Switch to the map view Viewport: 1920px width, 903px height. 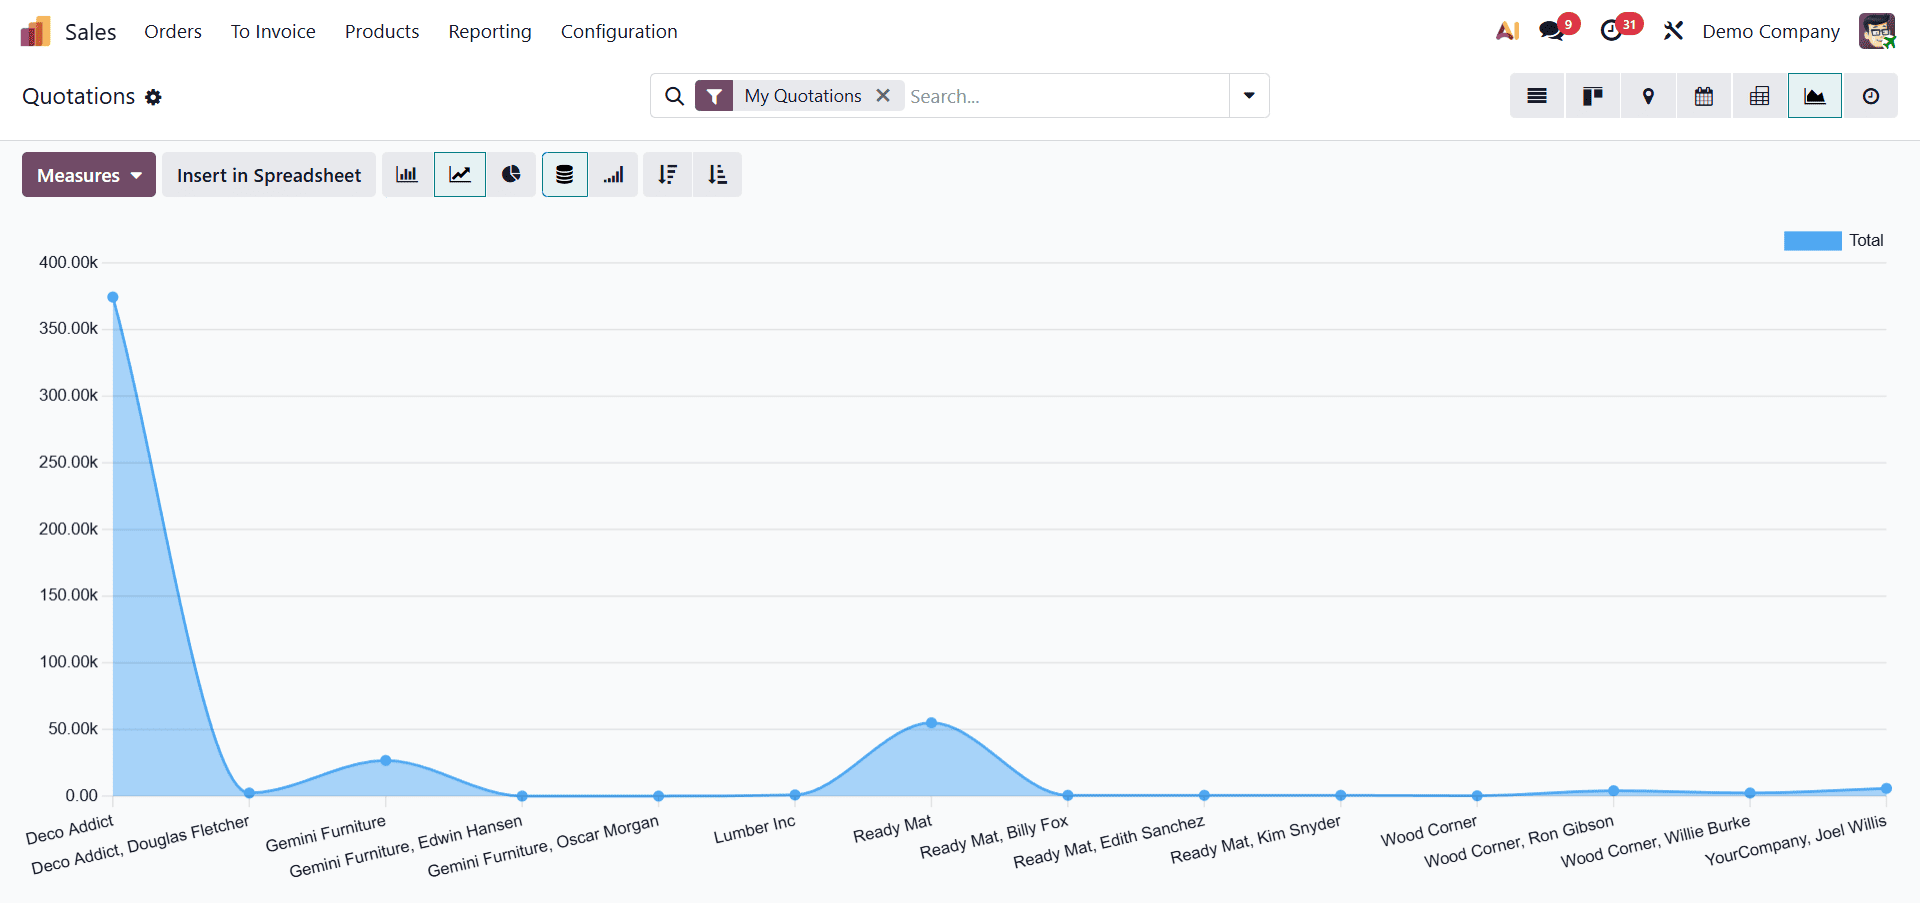pyautogui.click(x=1647, y=95)
